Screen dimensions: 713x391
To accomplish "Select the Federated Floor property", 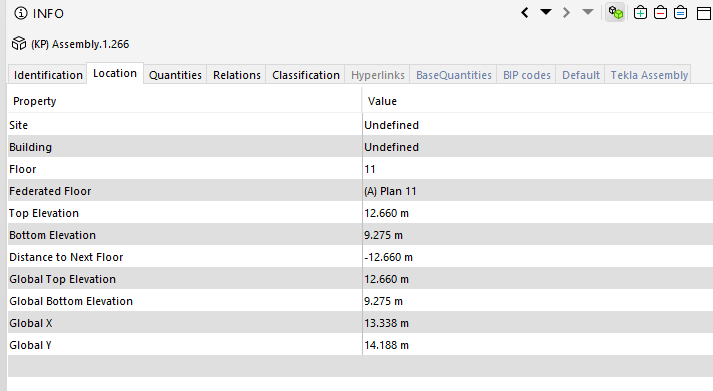I will pos(50,191).
